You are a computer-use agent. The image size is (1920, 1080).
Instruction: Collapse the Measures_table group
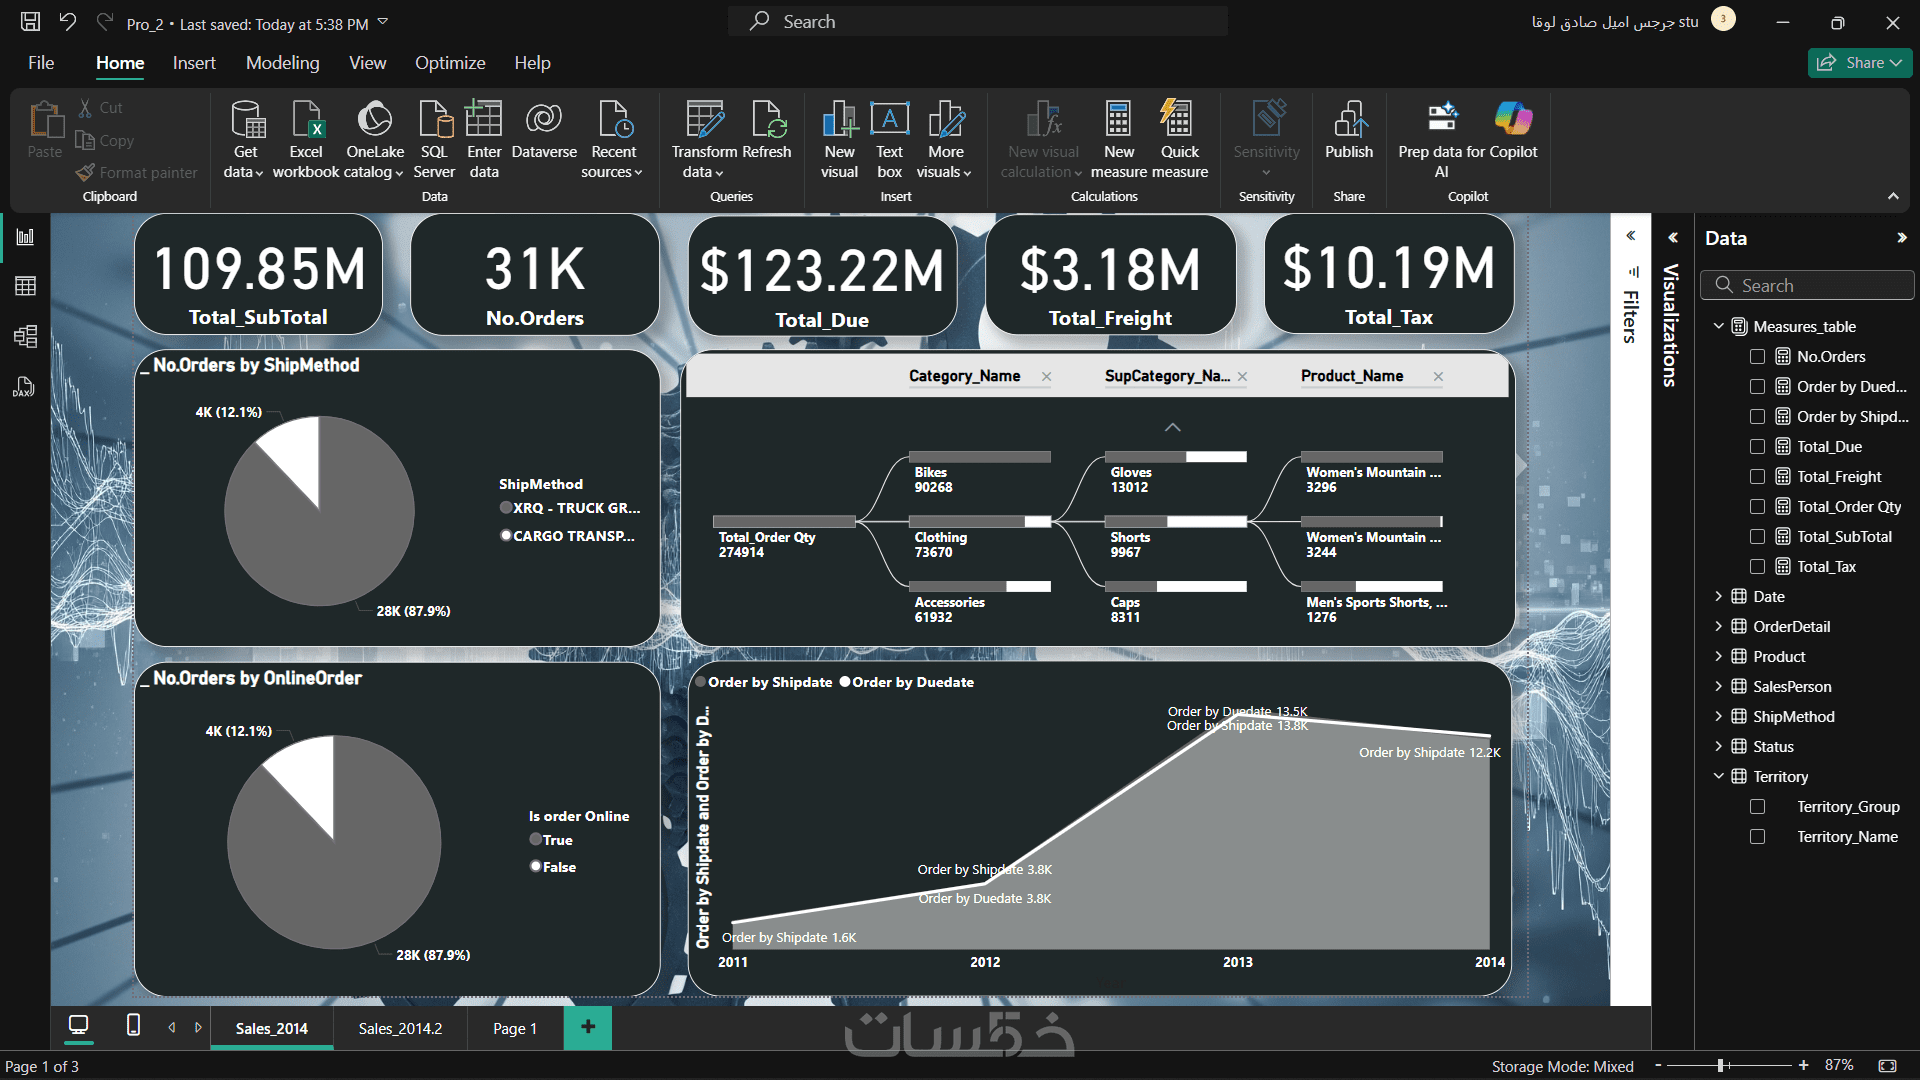click(x=1718, y=327)
